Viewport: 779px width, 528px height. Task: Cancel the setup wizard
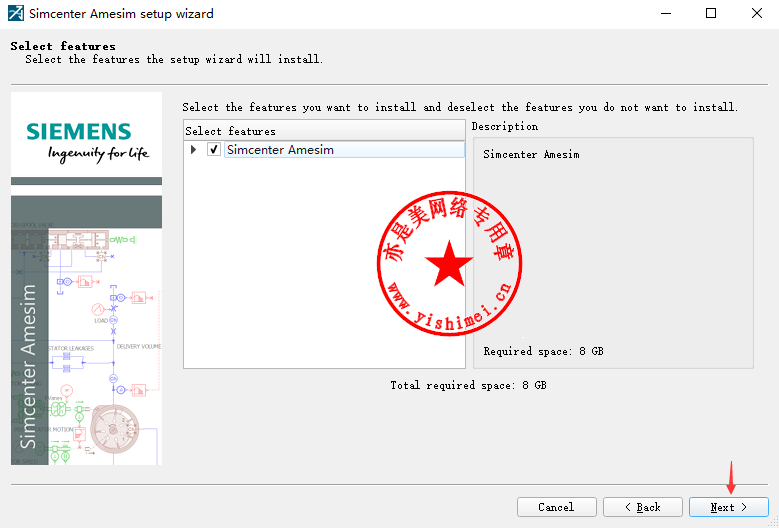coord(556,507)
